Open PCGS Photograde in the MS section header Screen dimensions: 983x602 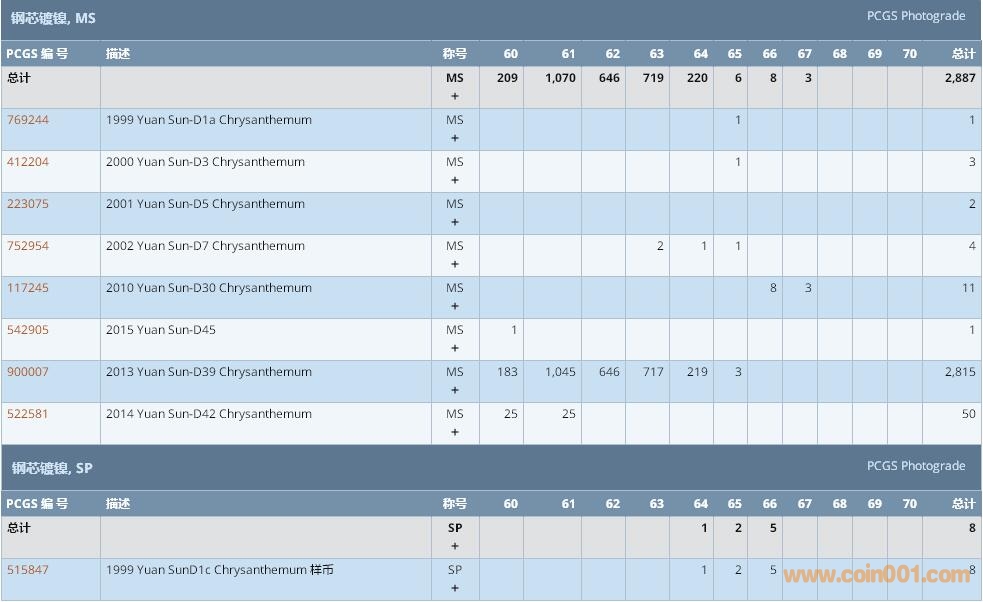coord(915,16)
